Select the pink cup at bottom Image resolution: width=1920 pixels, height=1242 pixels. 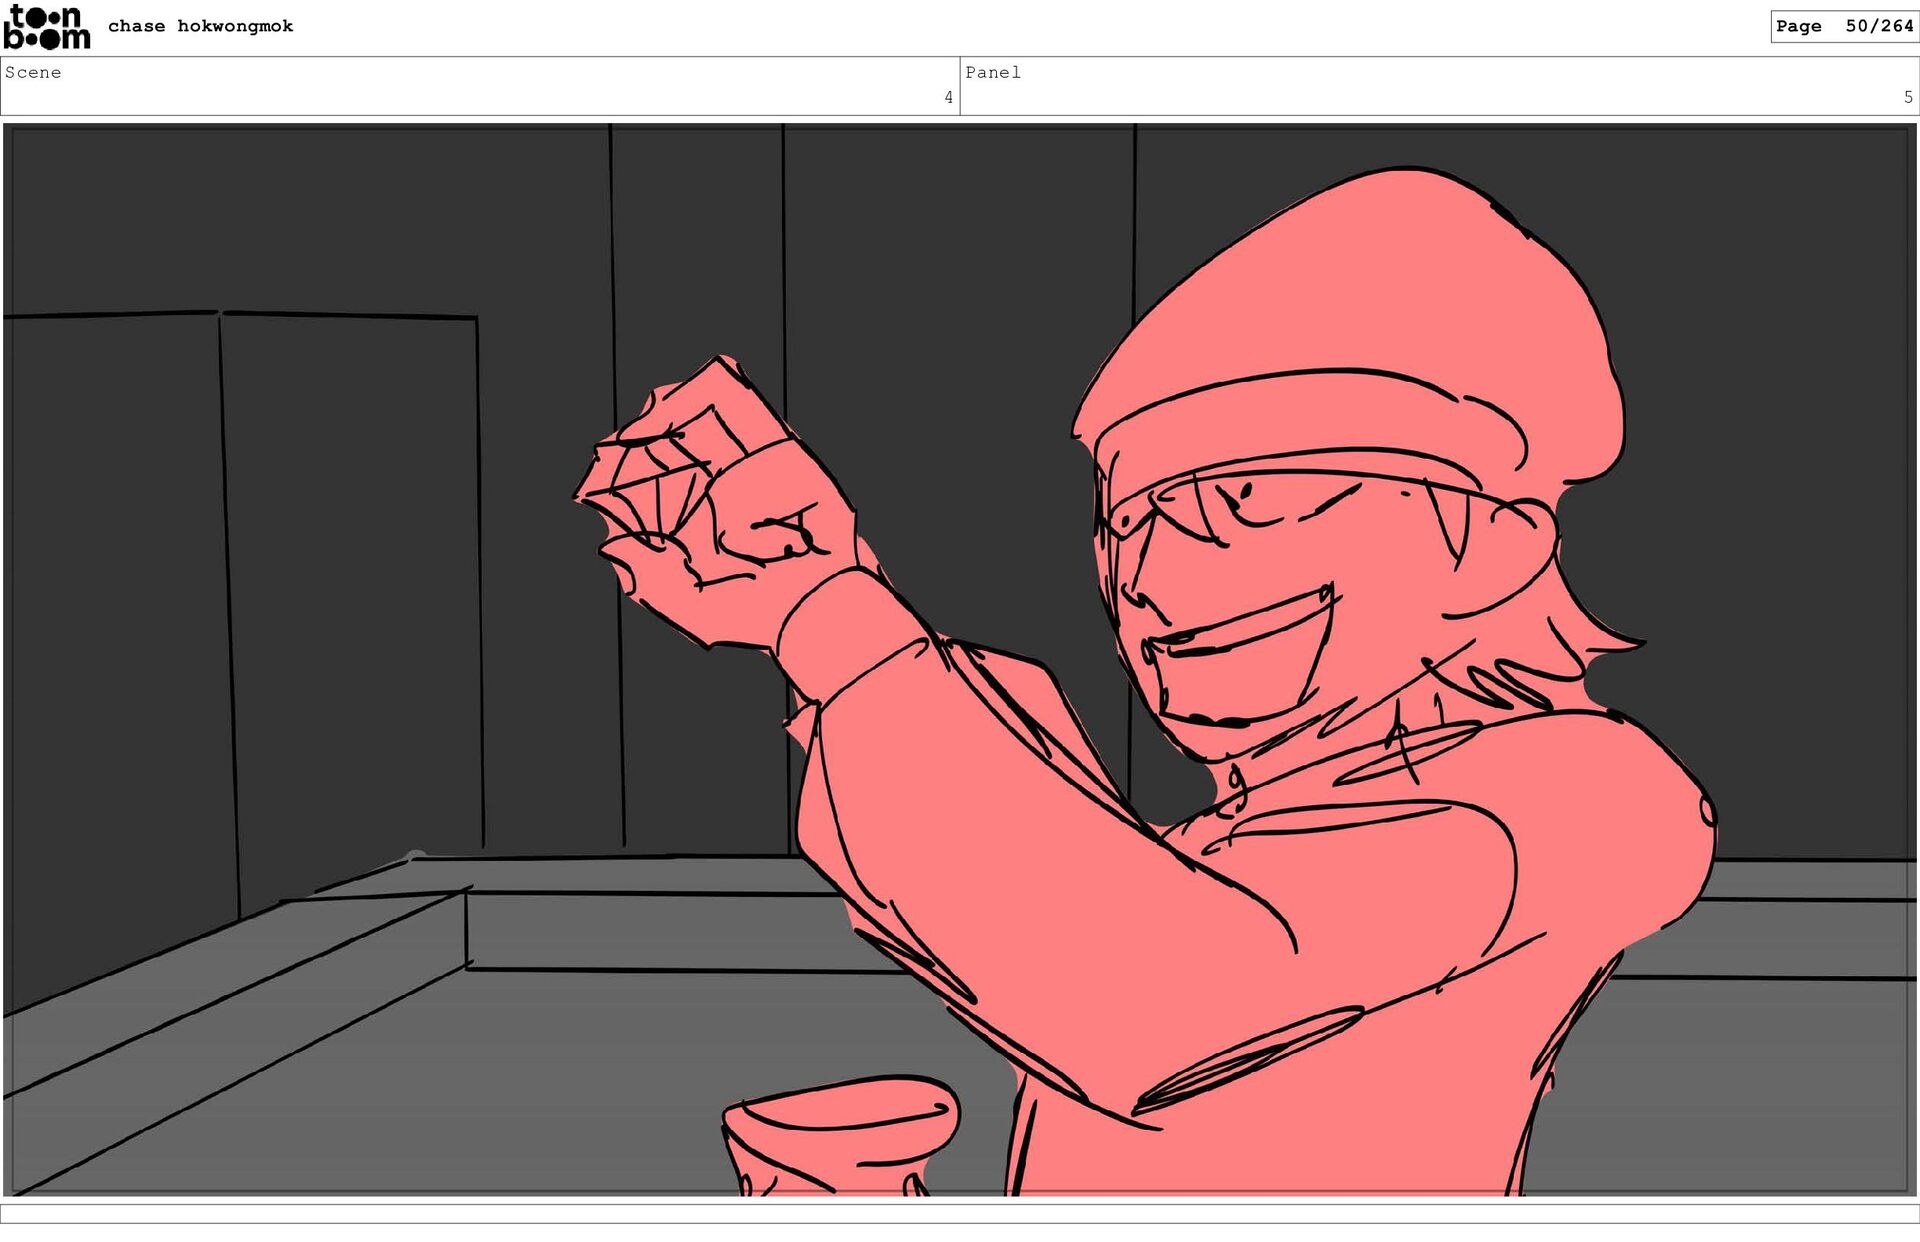[840, 1135]
